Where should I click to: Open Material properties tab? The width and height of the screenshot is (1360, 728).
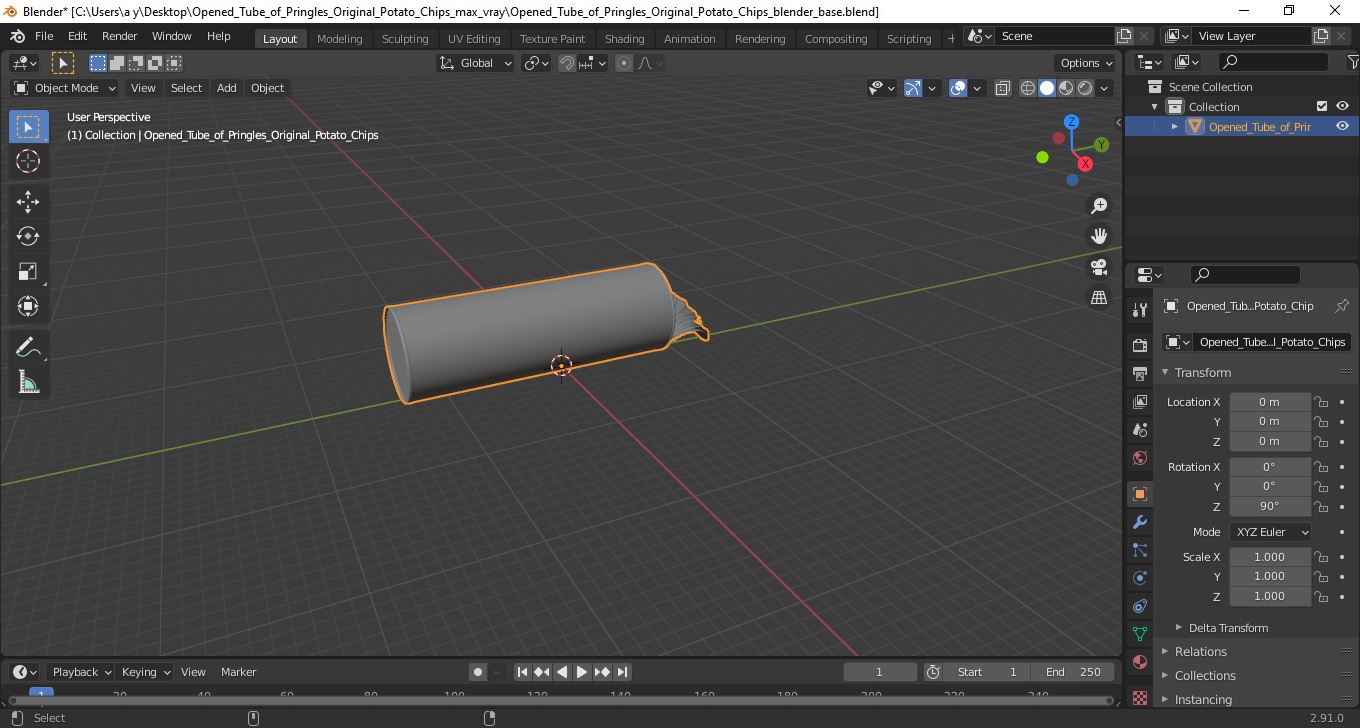(1139, 662)
